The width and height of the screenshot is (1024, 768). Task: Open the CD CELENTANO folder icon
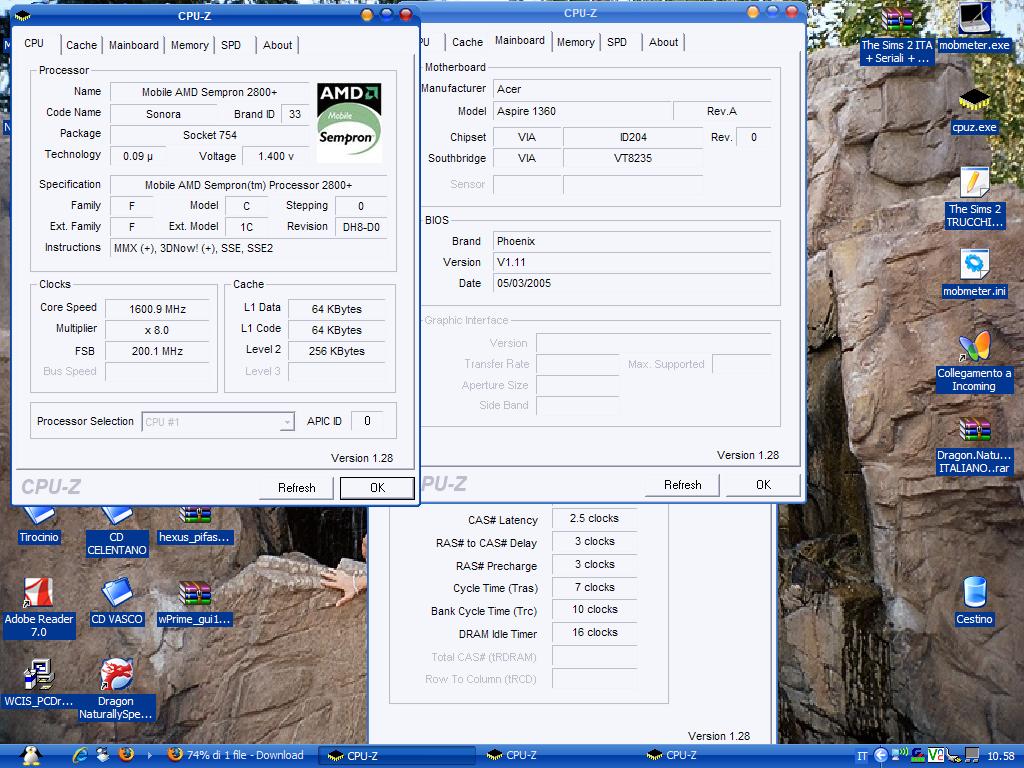point(117,532)
